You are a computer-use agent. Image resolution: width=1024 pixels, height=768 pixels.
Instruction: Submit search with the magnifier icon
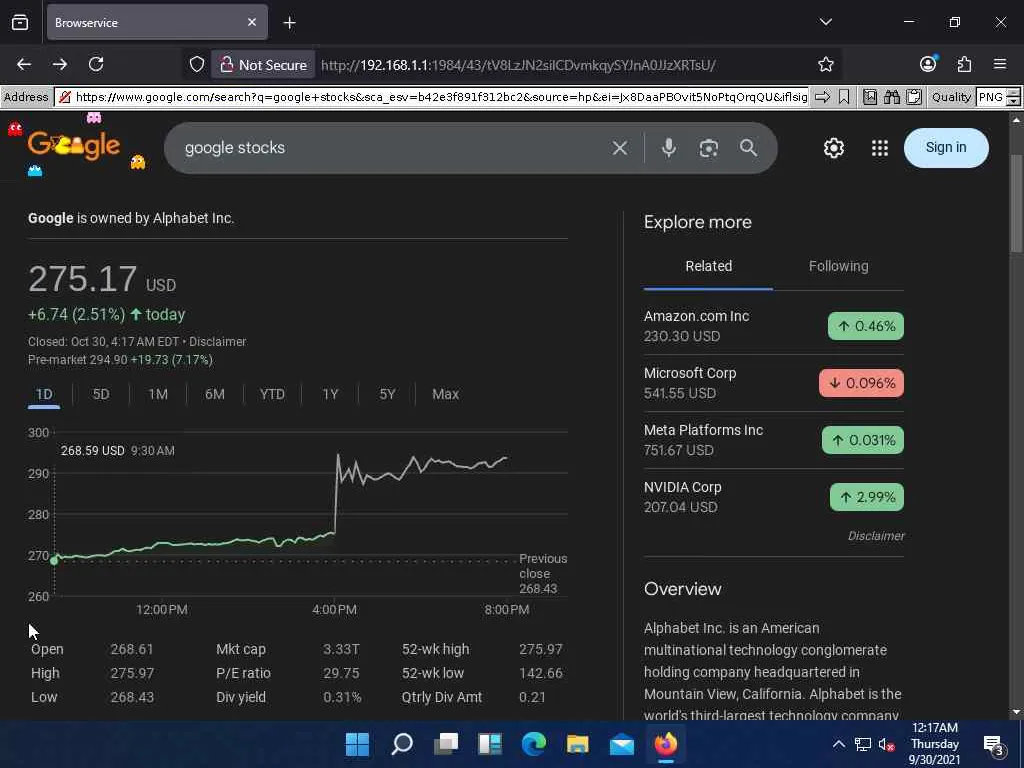[x=748, y=148]
